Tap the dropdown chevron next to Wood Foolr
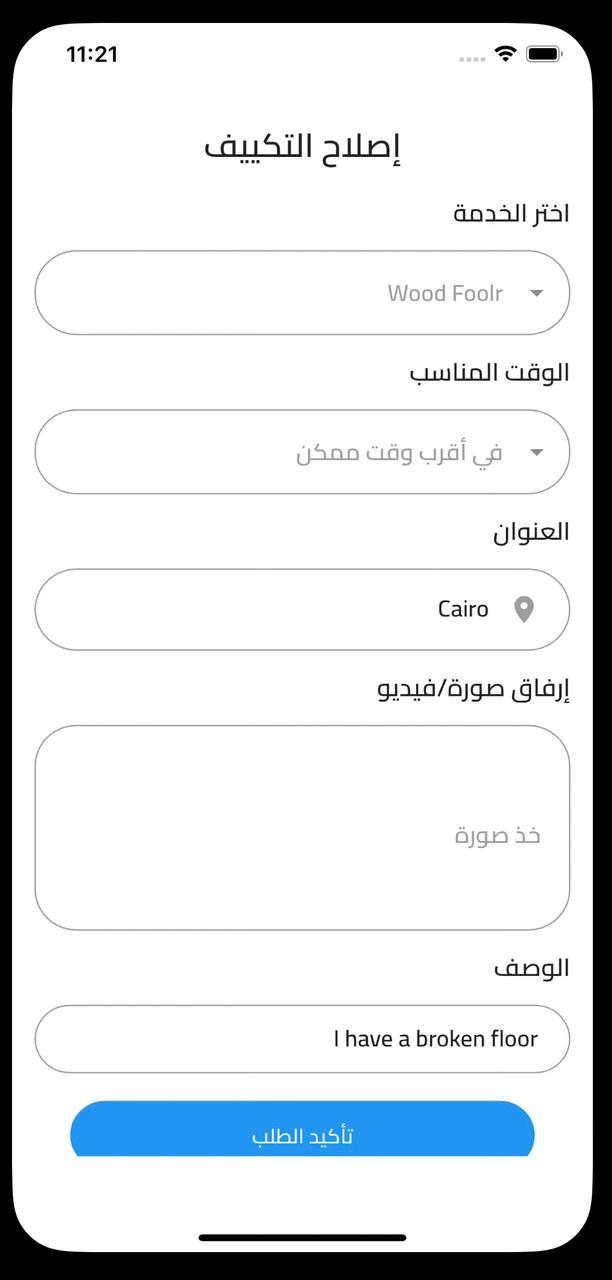Screen dimensions: 612x1280 (x=537, y=293)
